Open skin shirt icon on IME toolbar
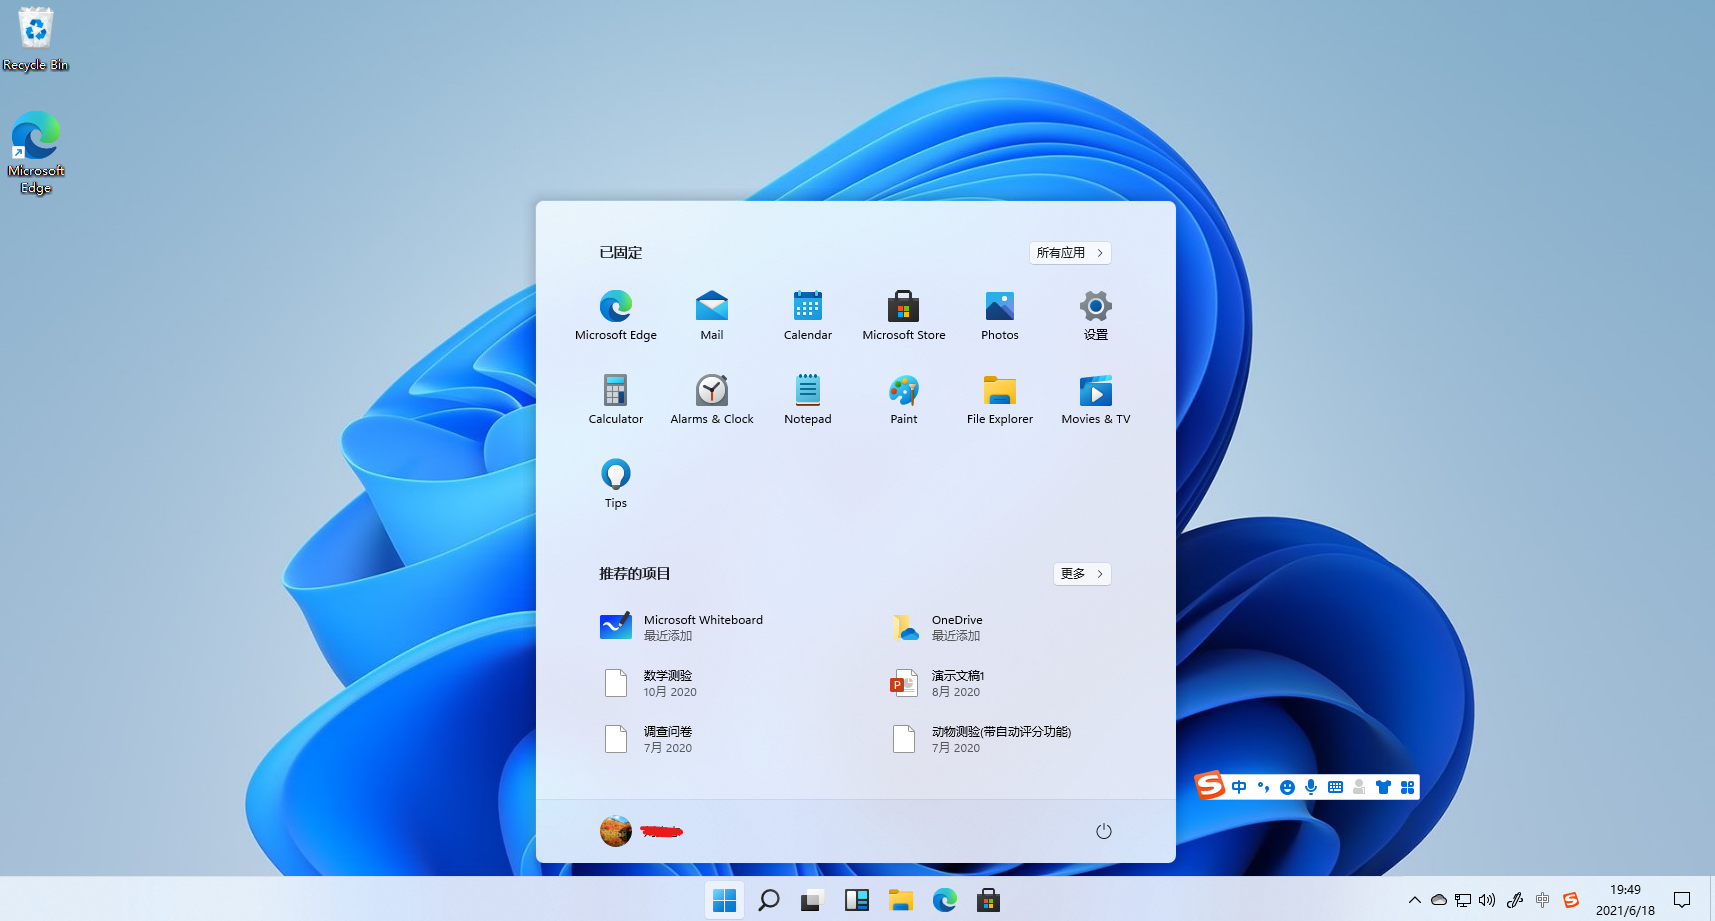 pos(1383,787)
